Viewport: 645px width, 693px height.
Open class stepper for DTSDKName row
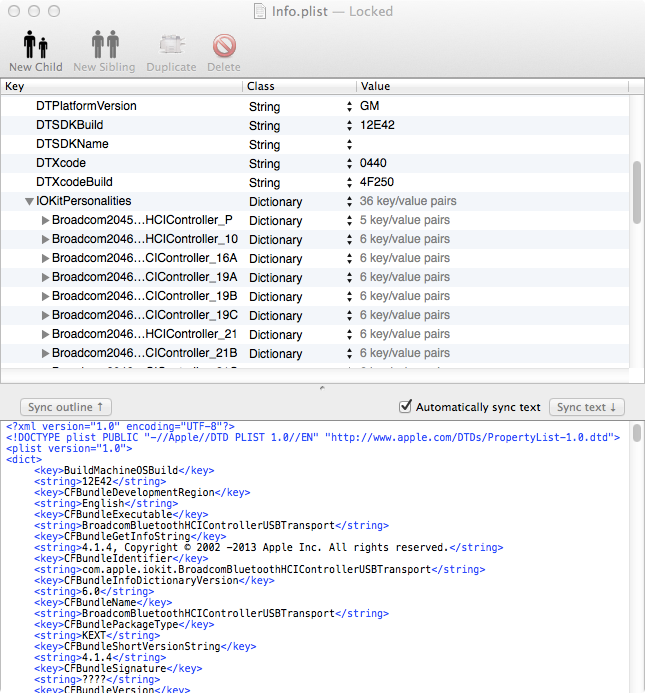(x=349, y=144)
